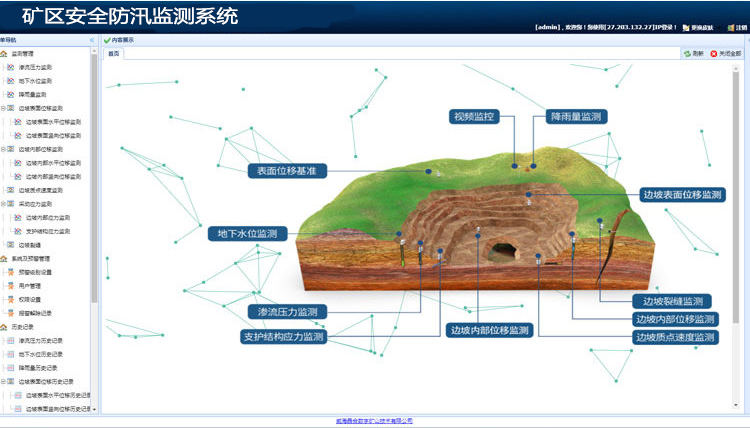750x428 pixels.
Task: Click the 监测管理 home icon in sidebar
Action: click(4, 53)
